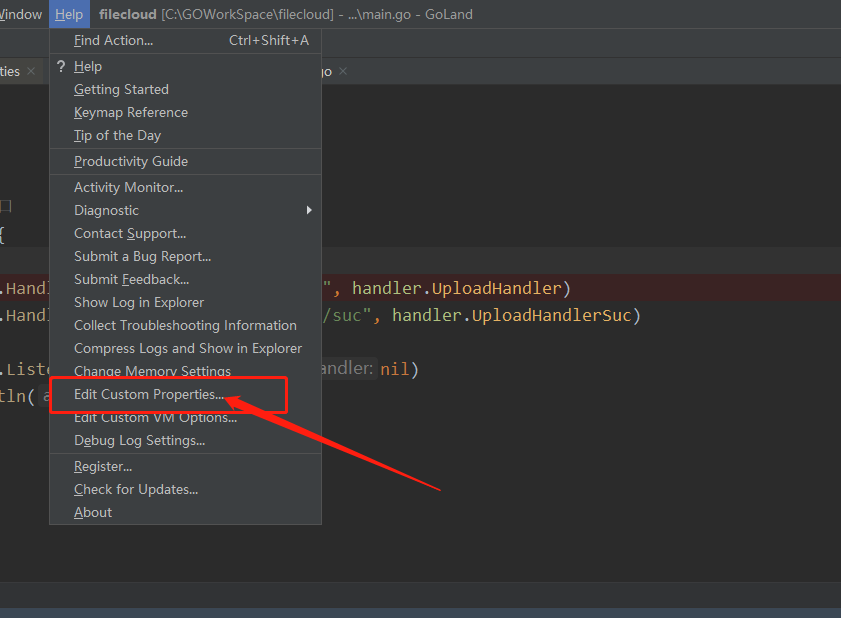Viewport: 841px width, 618px height.
Task: Click the fold marker in editor gutter
Action: tap(6, 206)
